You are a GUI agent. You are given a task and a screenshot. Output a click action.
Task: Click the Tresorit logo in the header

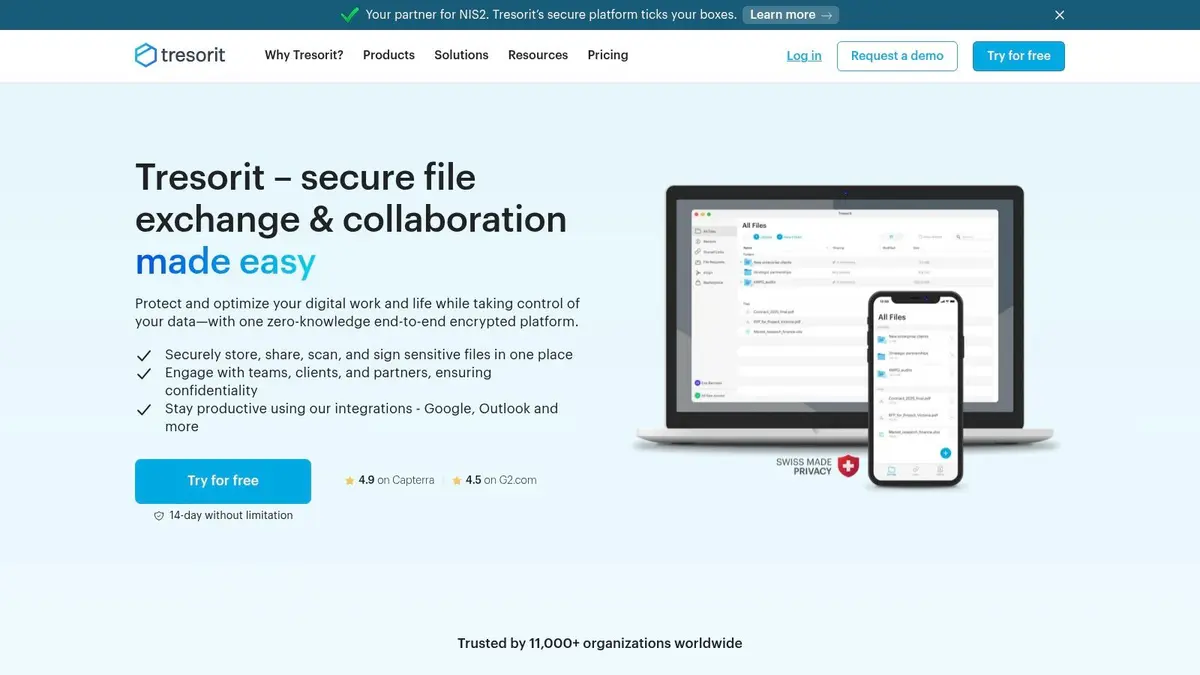180,55
